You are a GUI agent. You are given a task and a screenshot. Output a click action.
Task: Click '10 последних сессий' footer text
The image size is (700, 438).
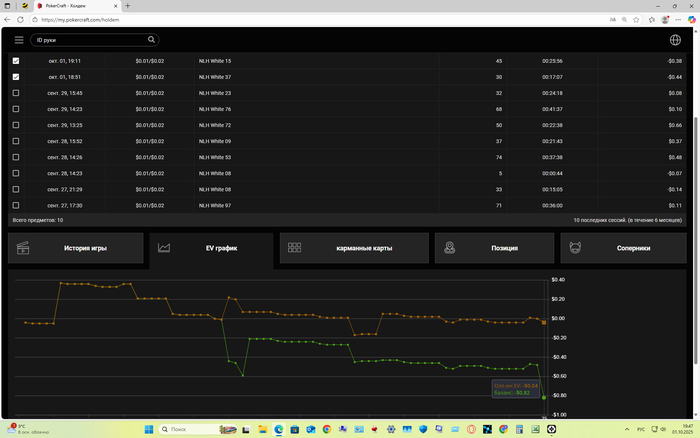point(627,220)
